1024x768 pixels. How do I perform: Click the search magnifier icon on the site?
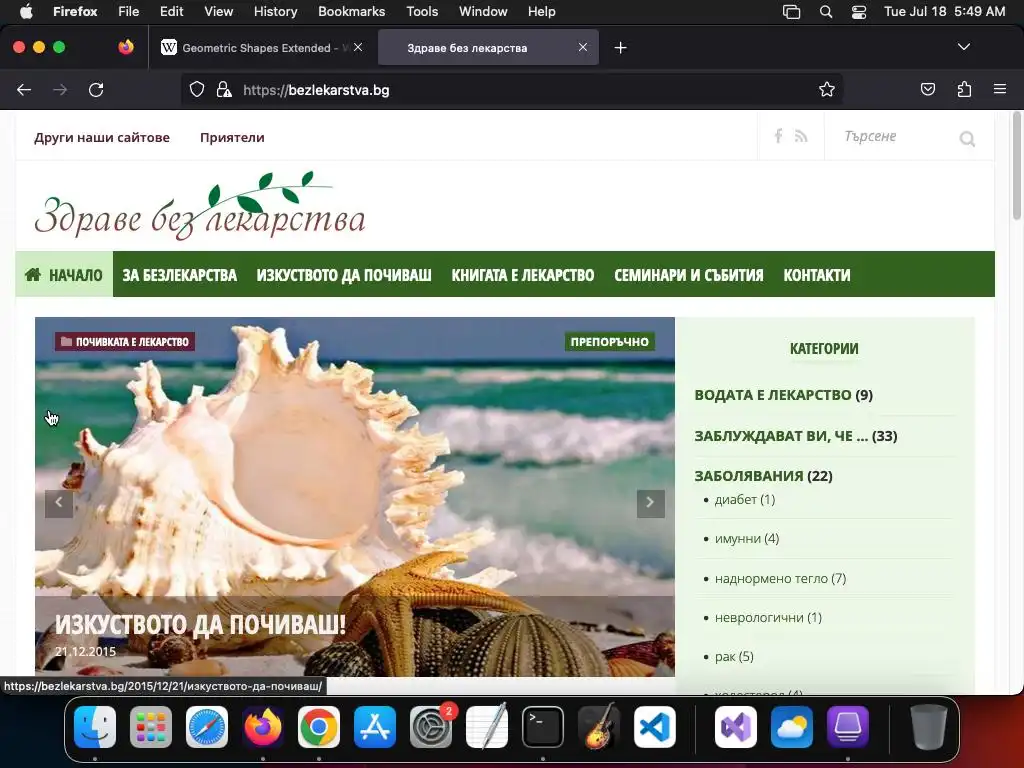(967, 138)
